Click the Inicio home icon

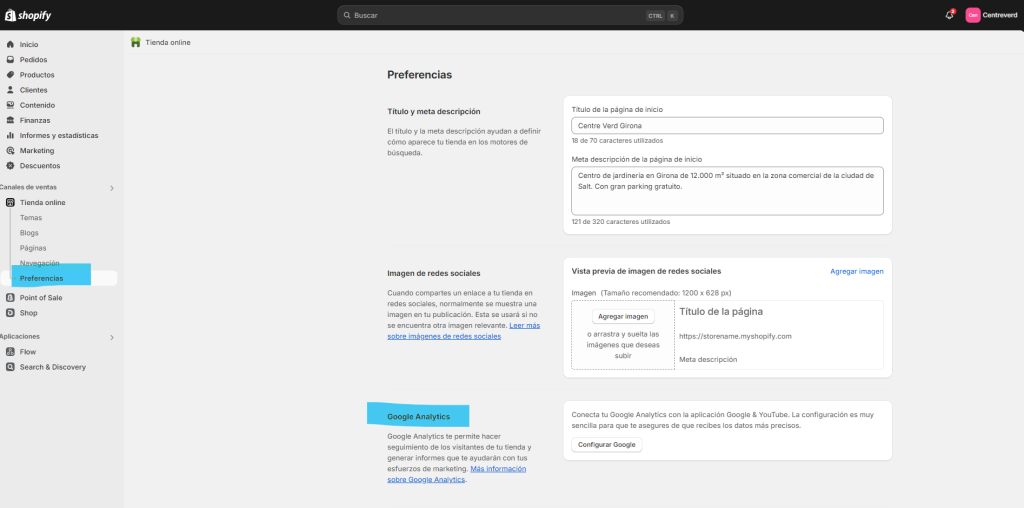pyautogui.click(x=10, y=44)
